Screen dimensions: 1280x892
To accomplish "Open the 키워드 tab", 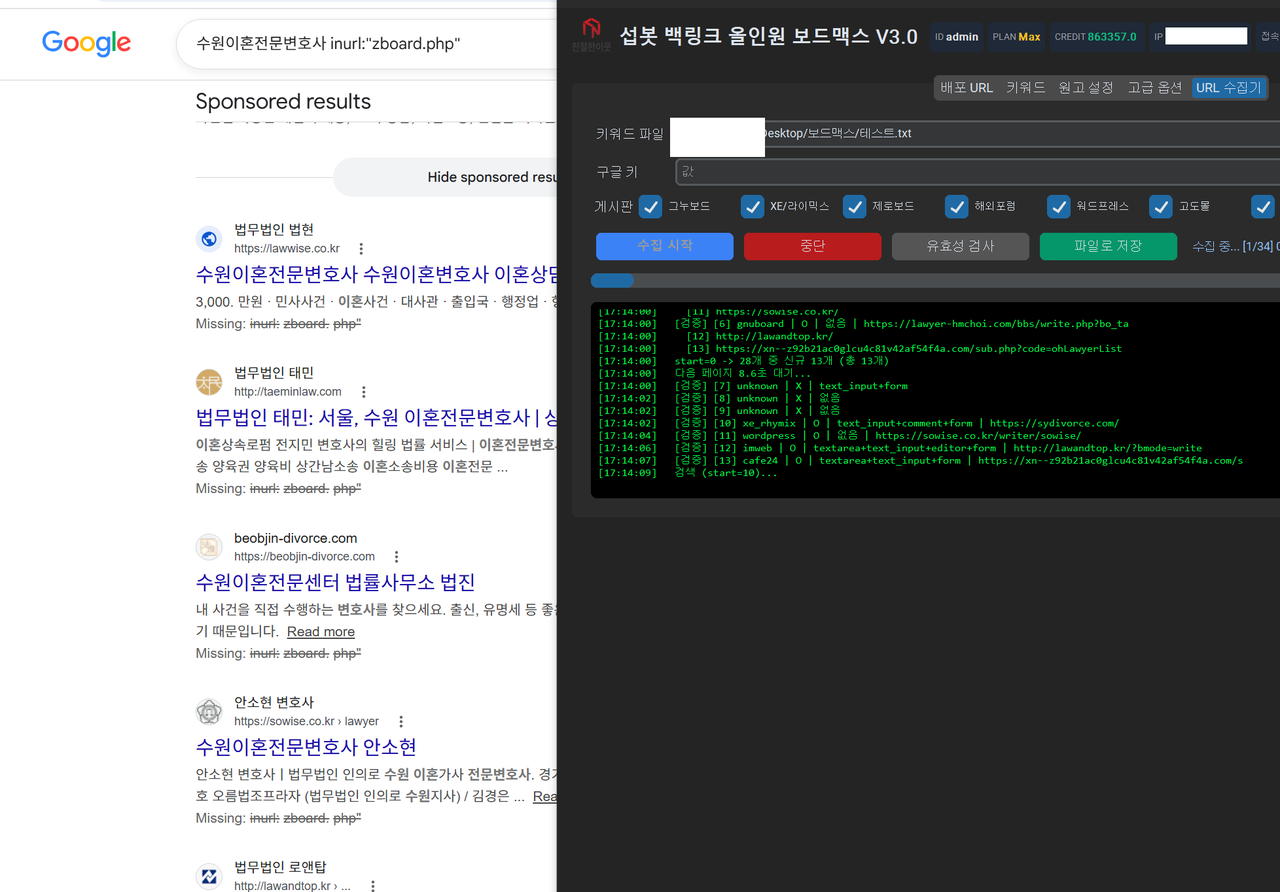I will click(x=1025, y=88).
